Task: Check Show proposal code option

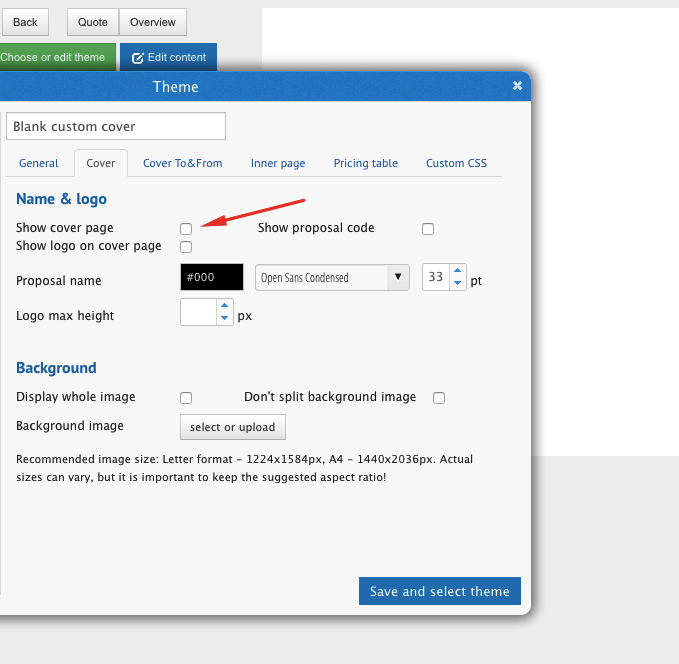Action: 428,229
